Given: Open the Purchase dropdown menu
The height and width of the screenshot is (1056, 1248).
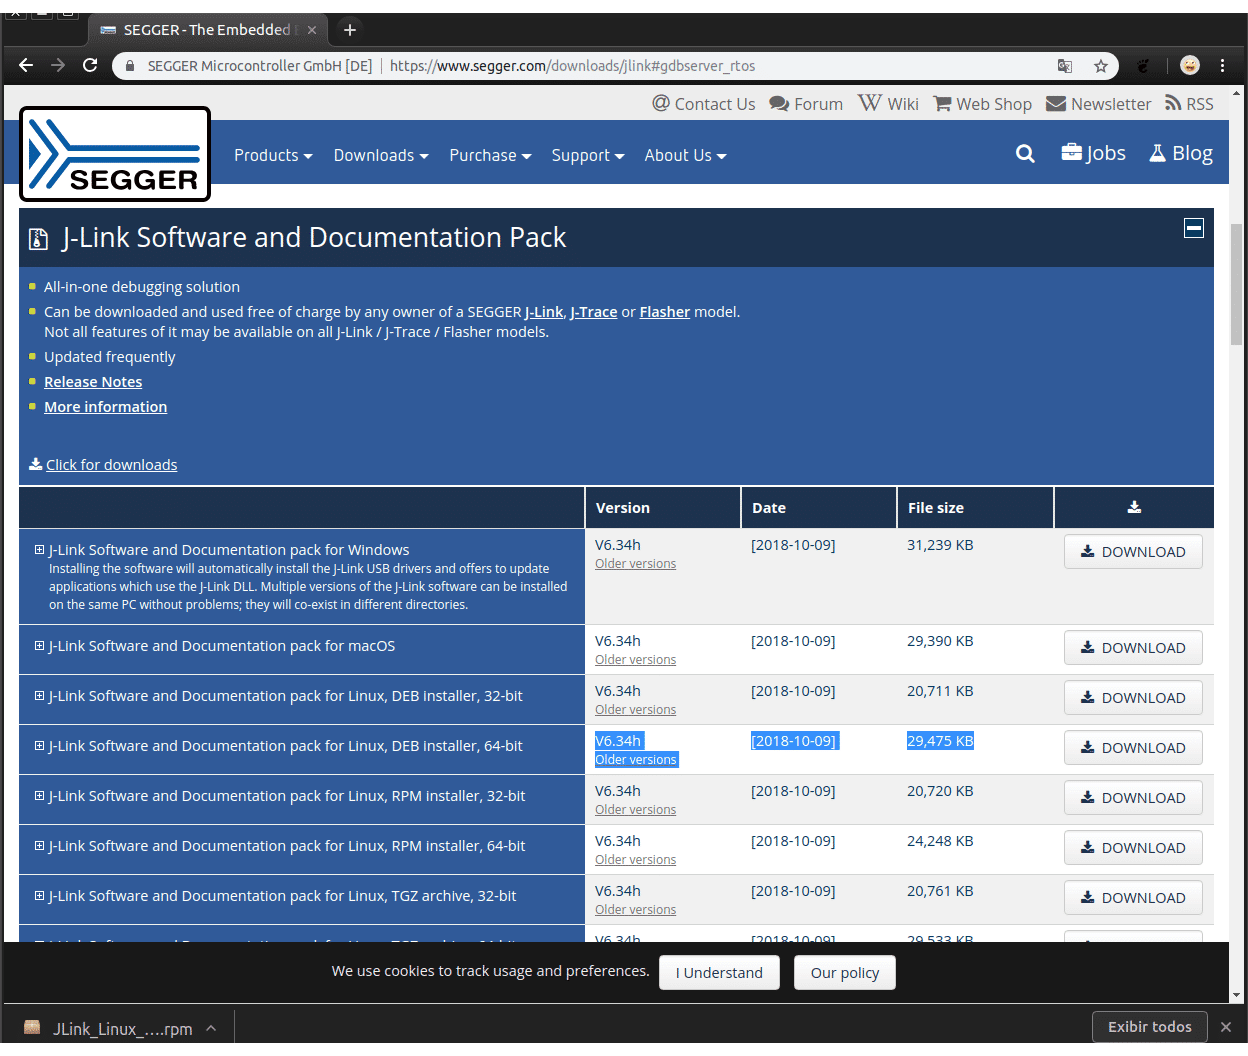Looking at the screenshot, I should click(490, 155).
